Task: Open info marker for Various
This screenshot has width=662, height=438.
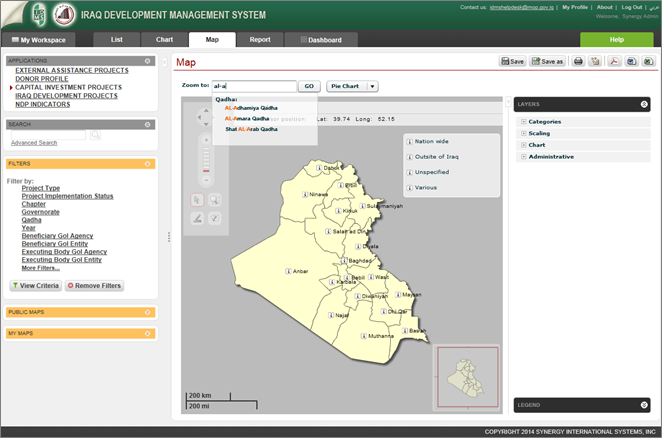Action: pyautogui.click(x=410, y=188)
